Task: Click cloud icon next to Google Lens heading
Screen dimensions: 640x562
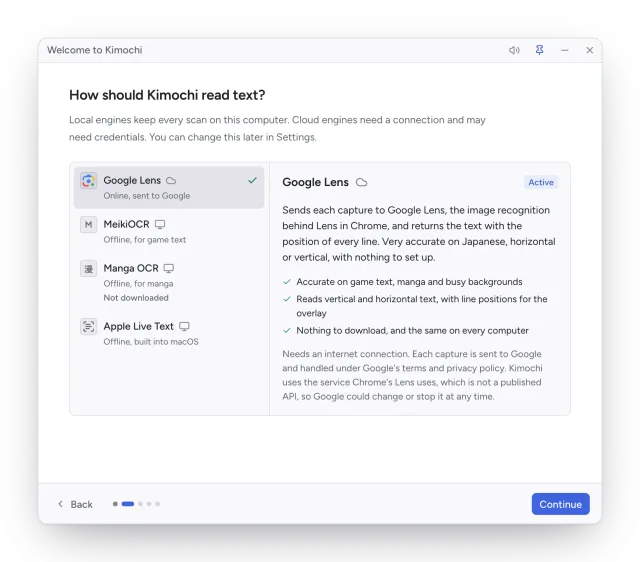Action: [x=361, y=182]
